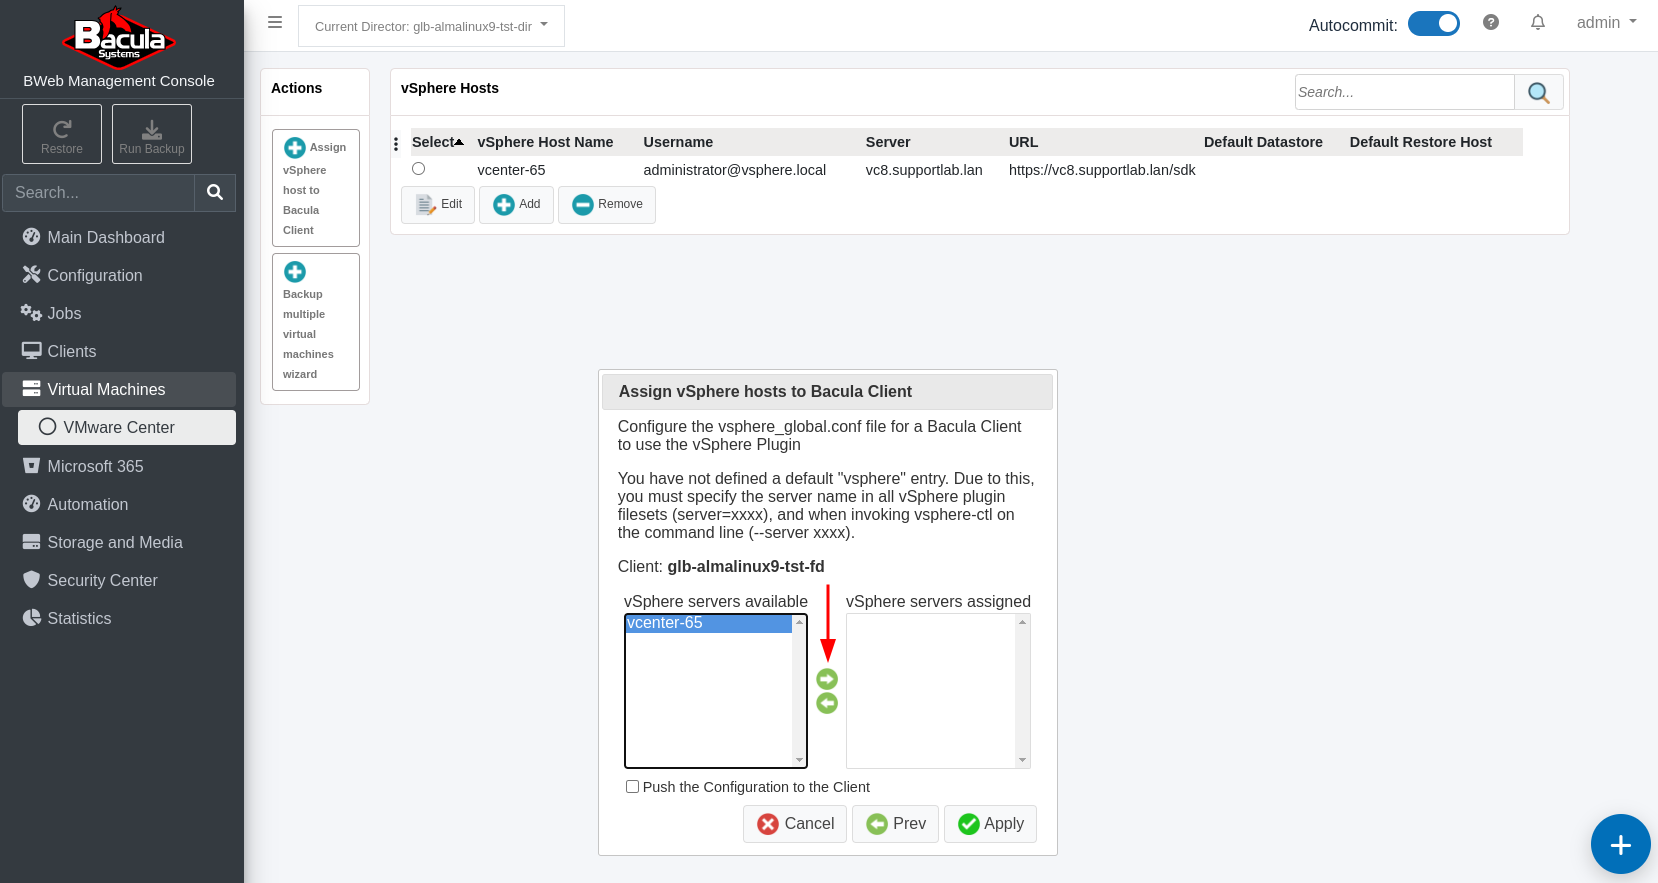Viewport: 1658px width, 883px height.
Task: Open the notifications bell
Action: pos(1538,22)
